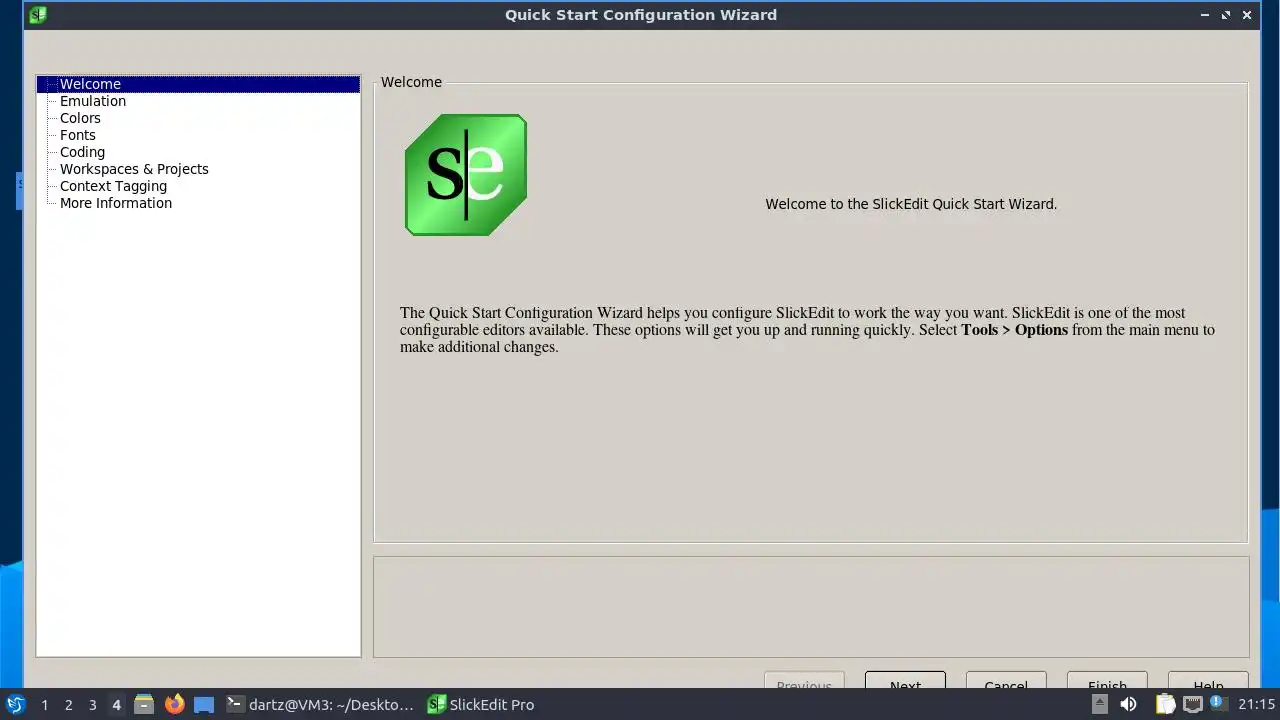
Task: Maximize the Quick Start Configuration Wizard window
Action: [x=1226, y=15]
